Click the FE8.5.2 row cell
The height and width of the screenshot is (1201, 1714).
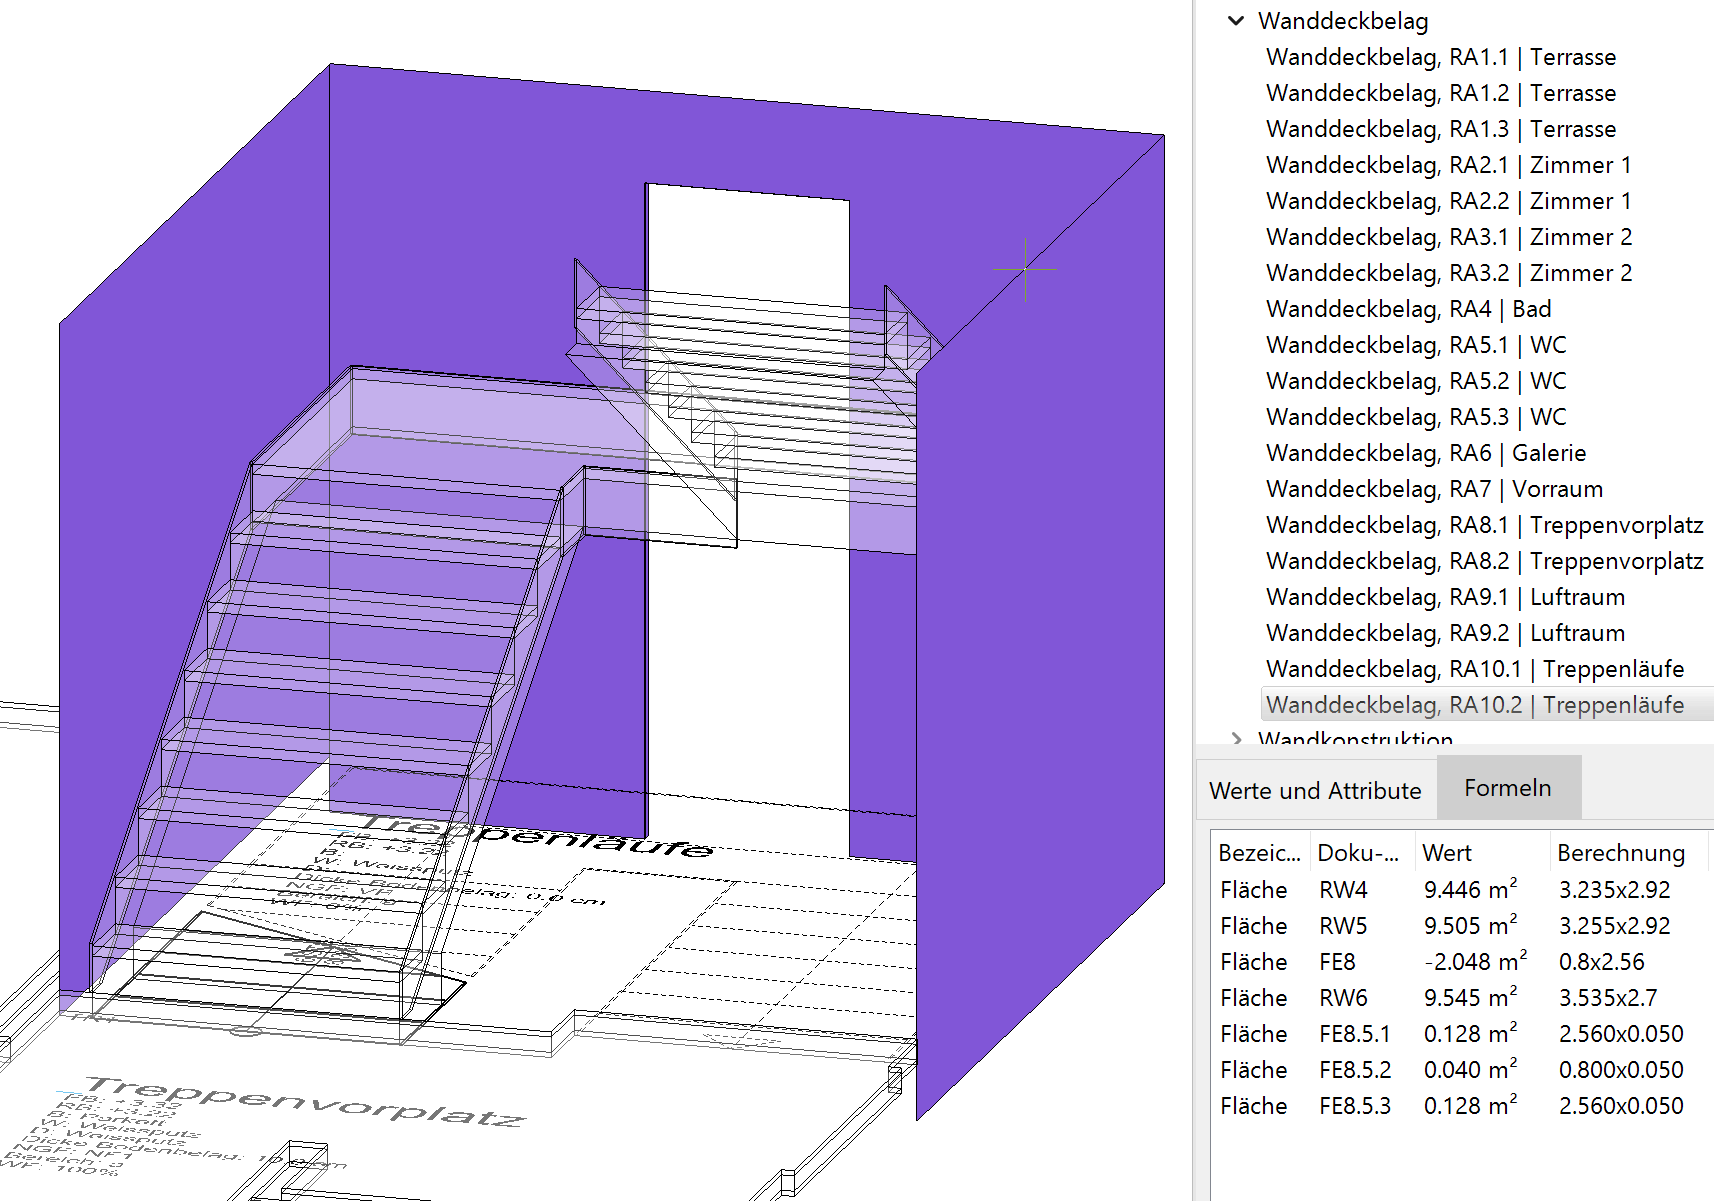(1355, 1070)
